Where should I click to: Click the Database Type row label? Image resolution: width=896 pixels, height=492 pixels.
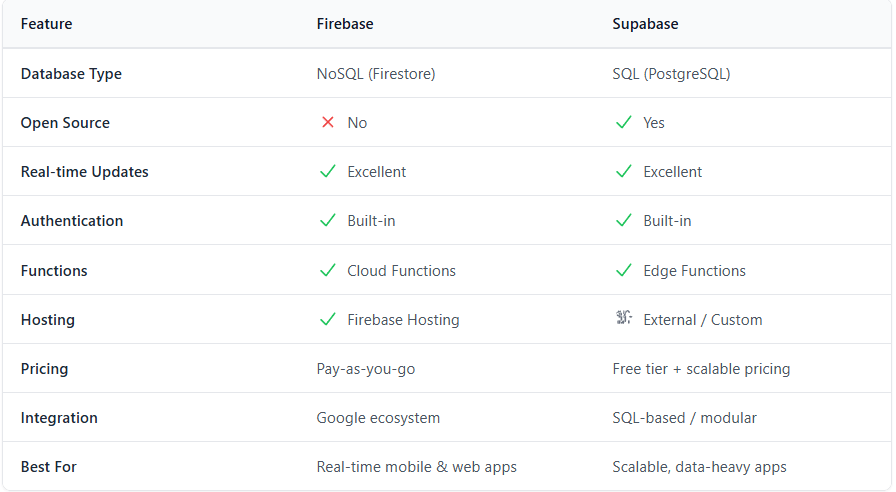(x=71, y=74)
